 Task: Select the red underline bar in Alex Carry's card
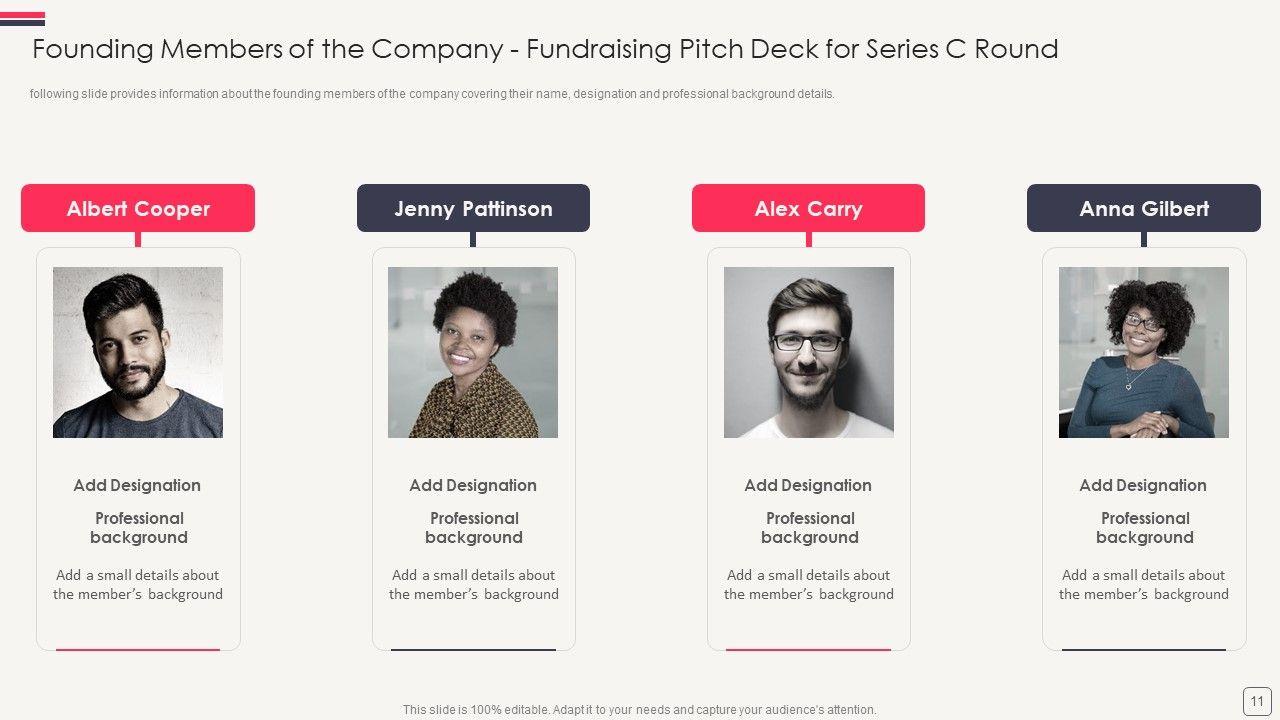tap(808, 649)
